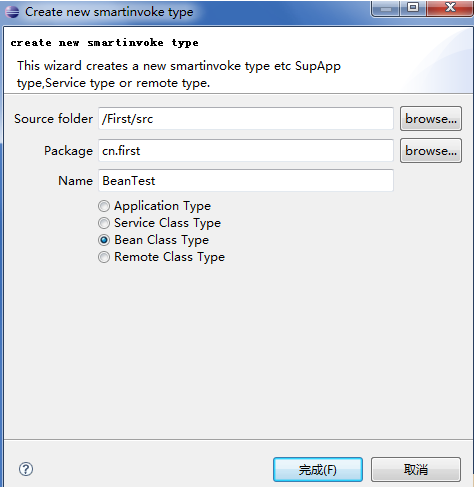Image resolution: width=474 pixels, height=487 pixels.
Task: Click the Name label text
Action: point(75,181)
